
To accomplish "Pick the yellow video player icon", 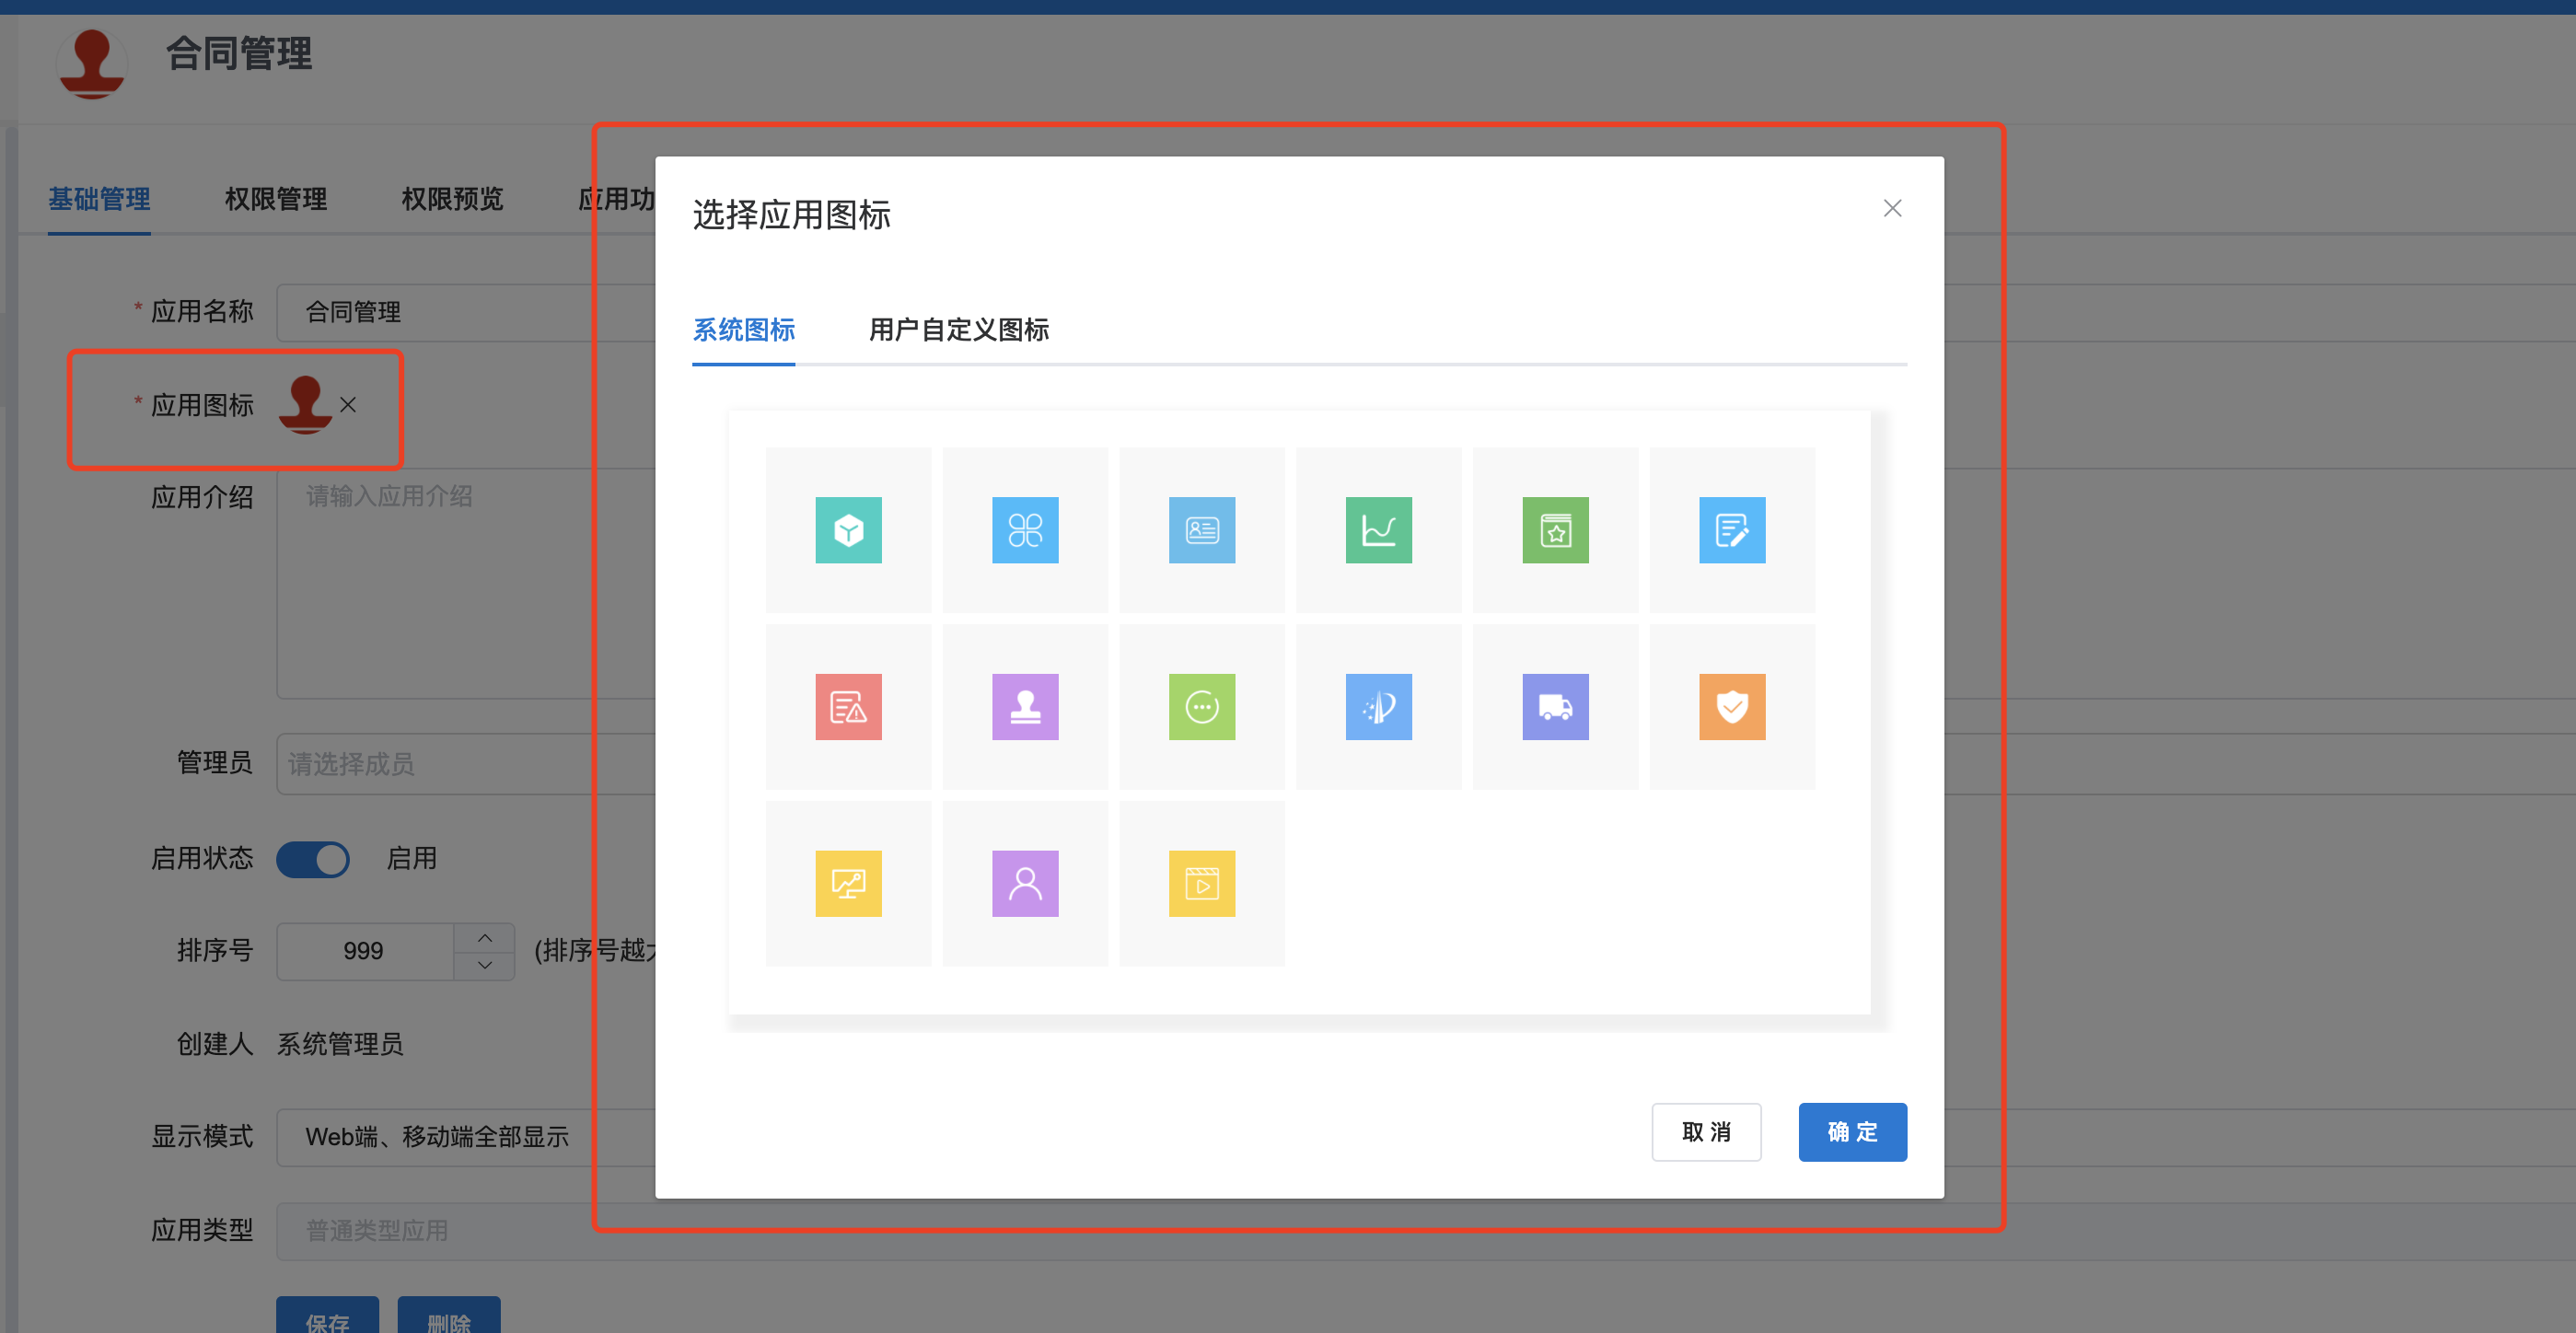I will [x=1202, y=884].
